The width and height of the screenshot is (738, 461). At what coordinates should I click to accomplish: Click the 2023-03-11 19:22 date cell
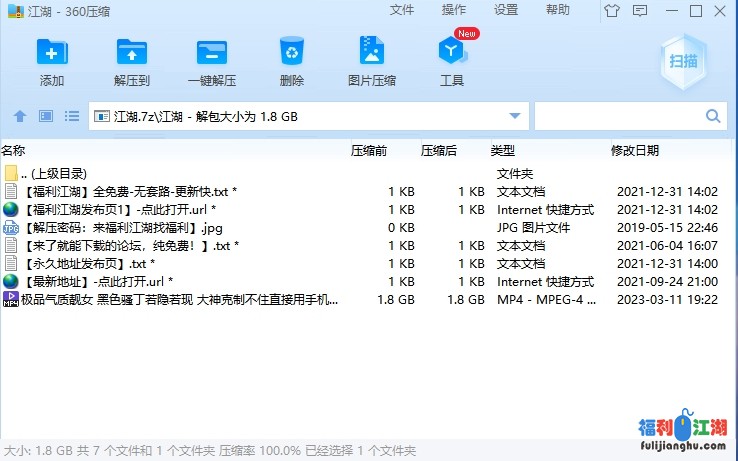point(667,299)
